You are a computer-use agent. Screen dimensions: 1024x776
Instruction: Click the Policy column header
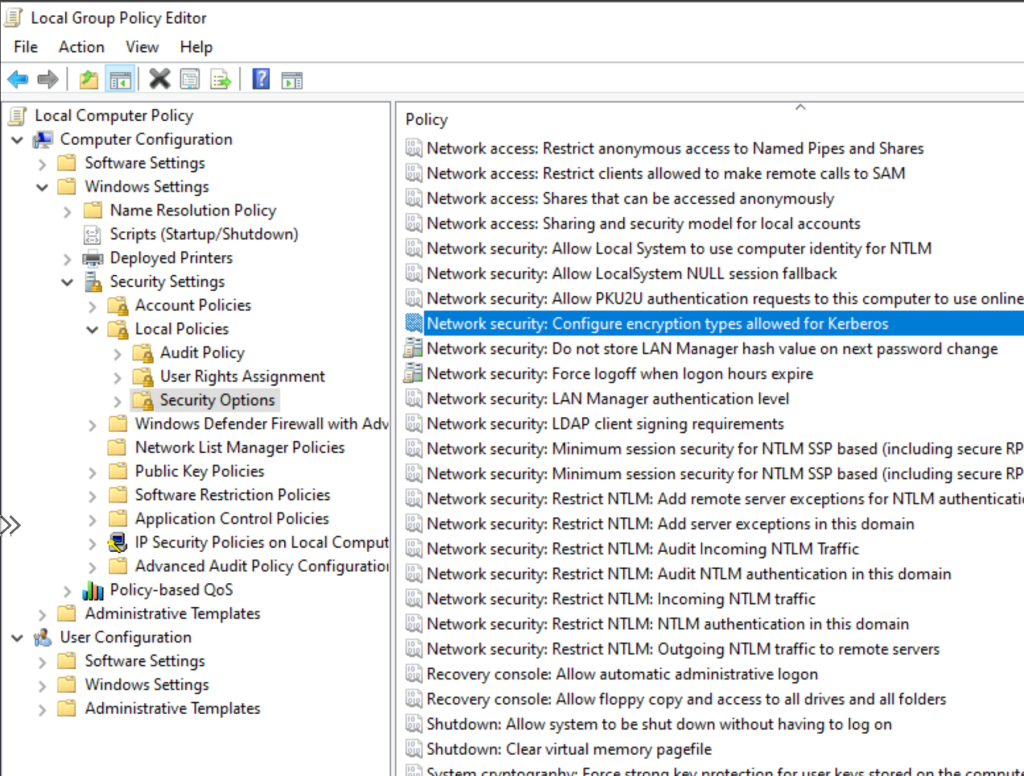[427, 119]
